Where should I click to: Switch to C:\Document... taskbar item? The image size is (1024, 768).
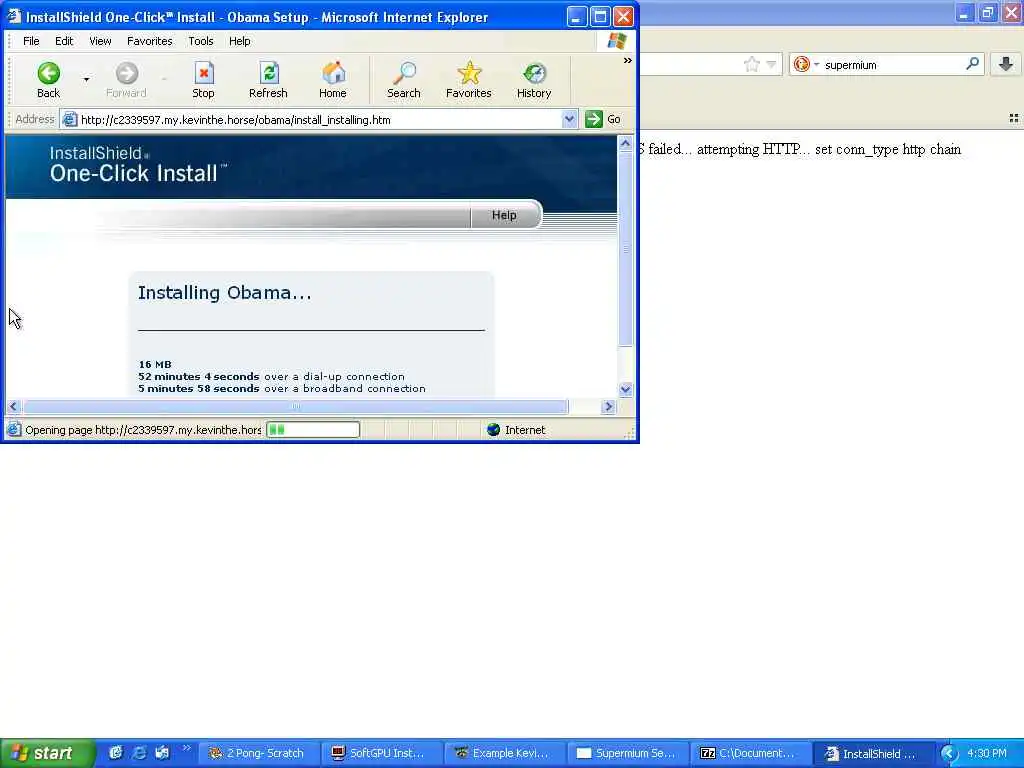click(750, 754)
